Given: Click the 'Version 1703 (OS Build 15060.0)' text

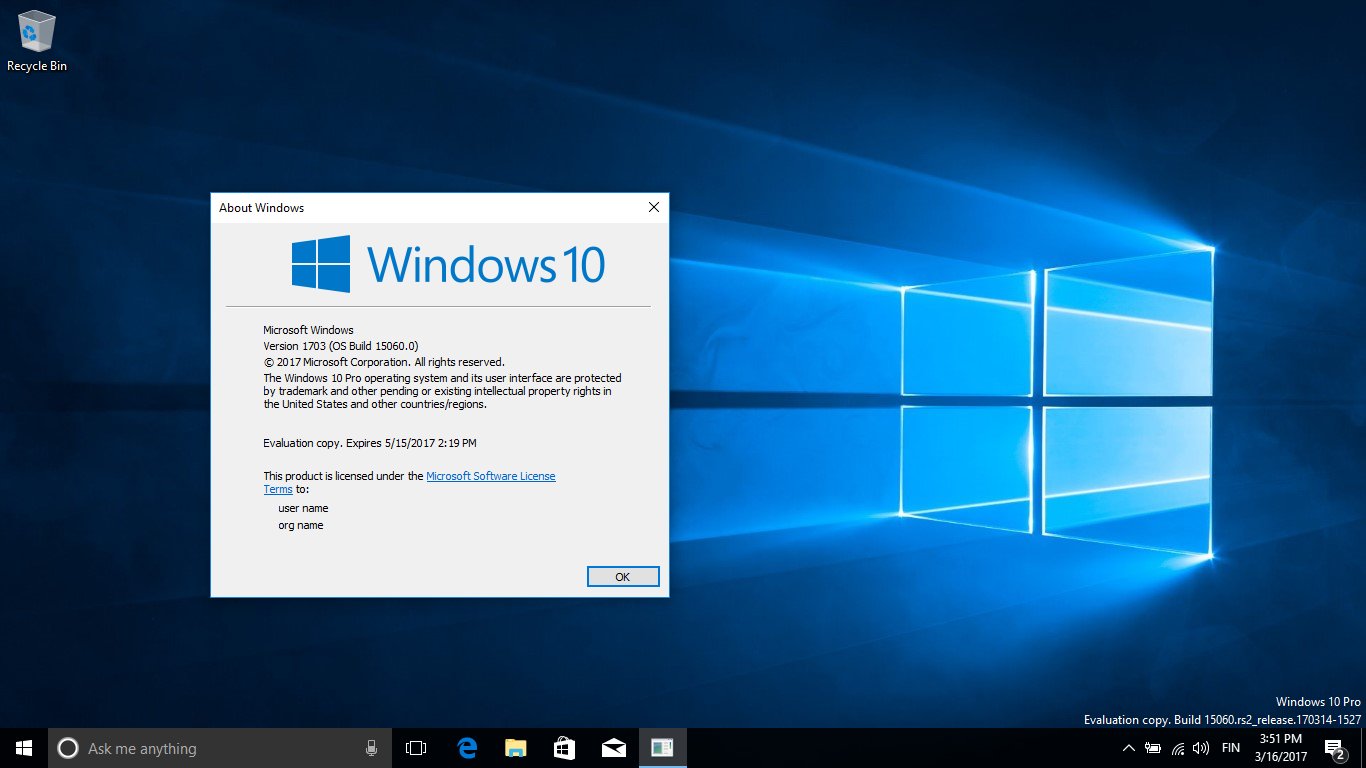Looking at the screenshot, I should pyautogui.click(x=341, y=346).
